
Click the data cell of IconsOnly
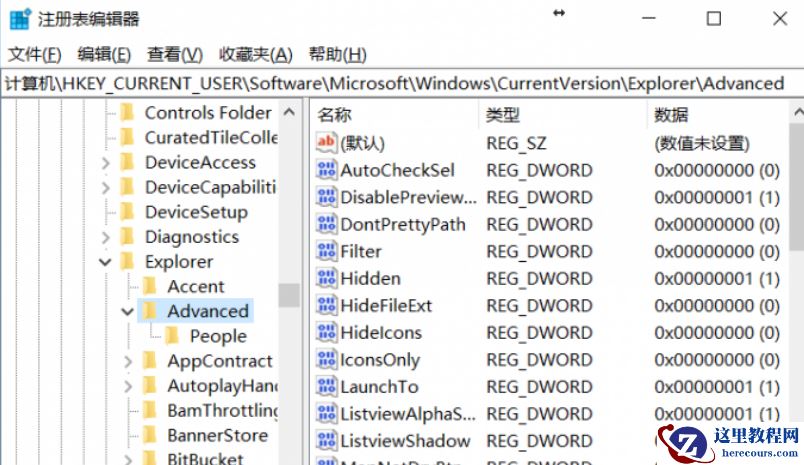tap(717, 360)
